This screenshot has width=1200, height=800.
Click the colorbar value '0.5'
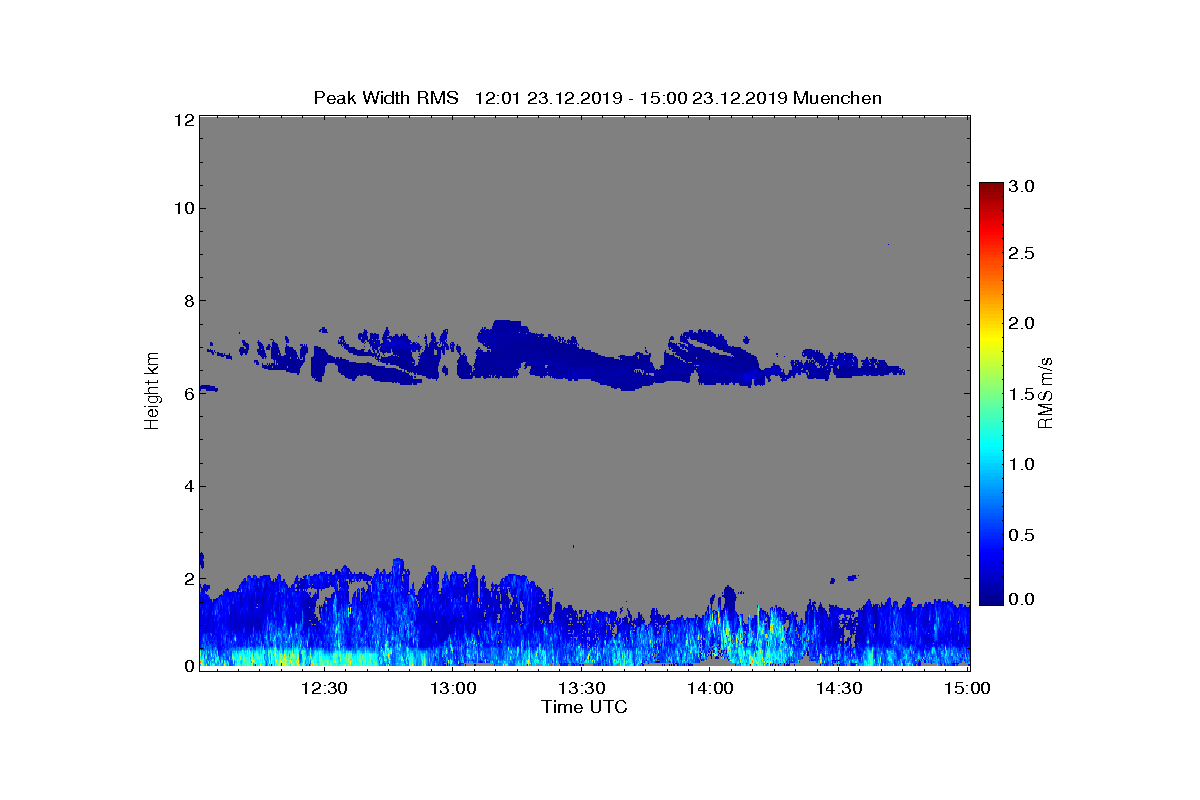(x=1020, y=535)
